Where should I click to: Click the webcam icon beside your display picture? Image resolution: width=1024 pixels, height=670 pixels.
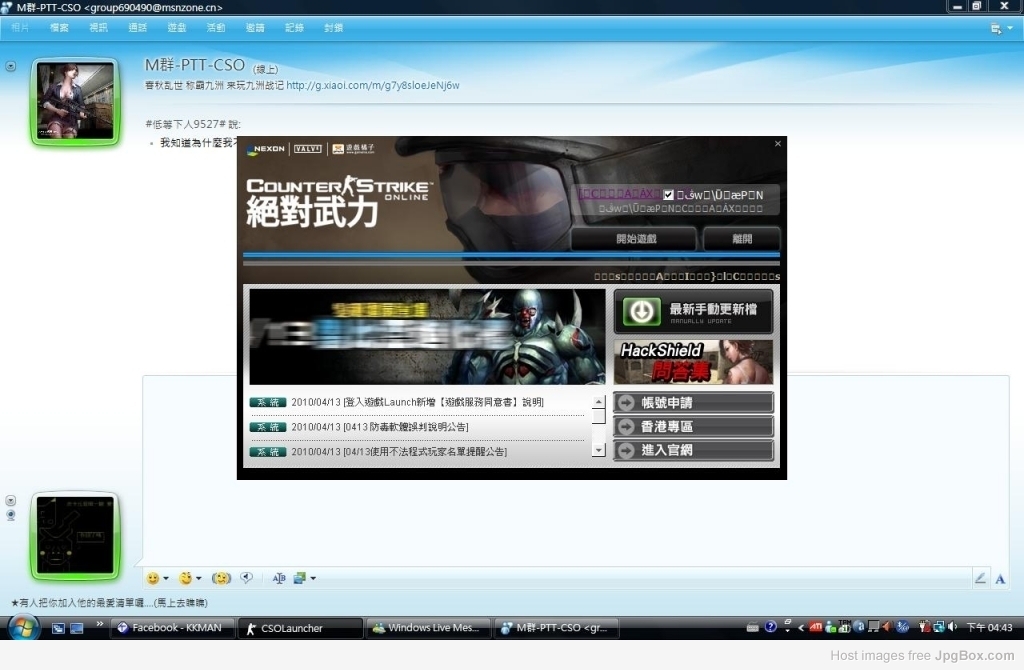[11, 515]
